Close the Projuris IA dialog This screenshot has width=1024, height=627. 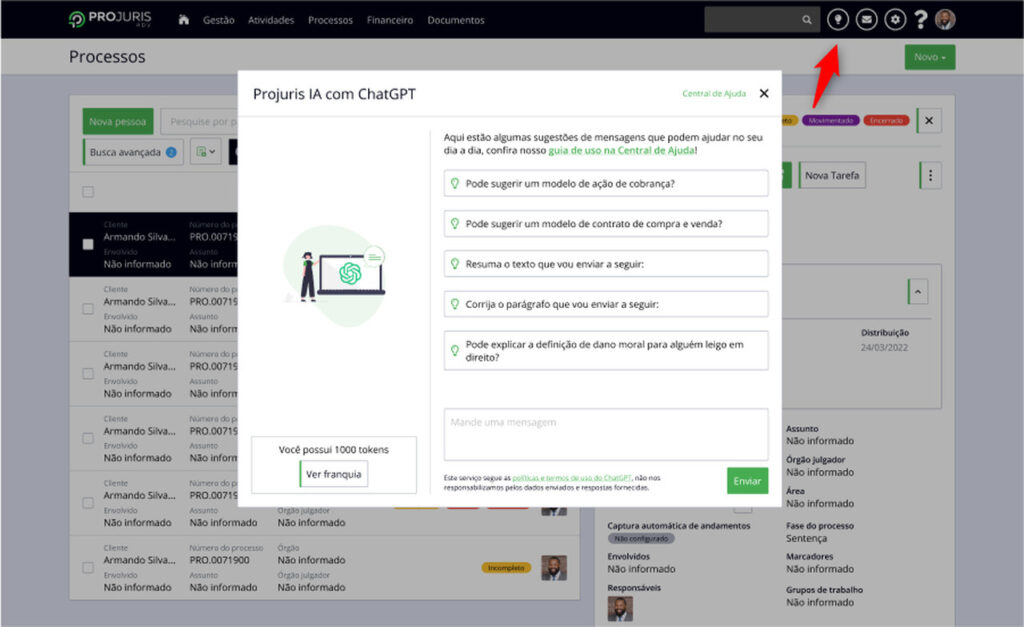point(764,93)
